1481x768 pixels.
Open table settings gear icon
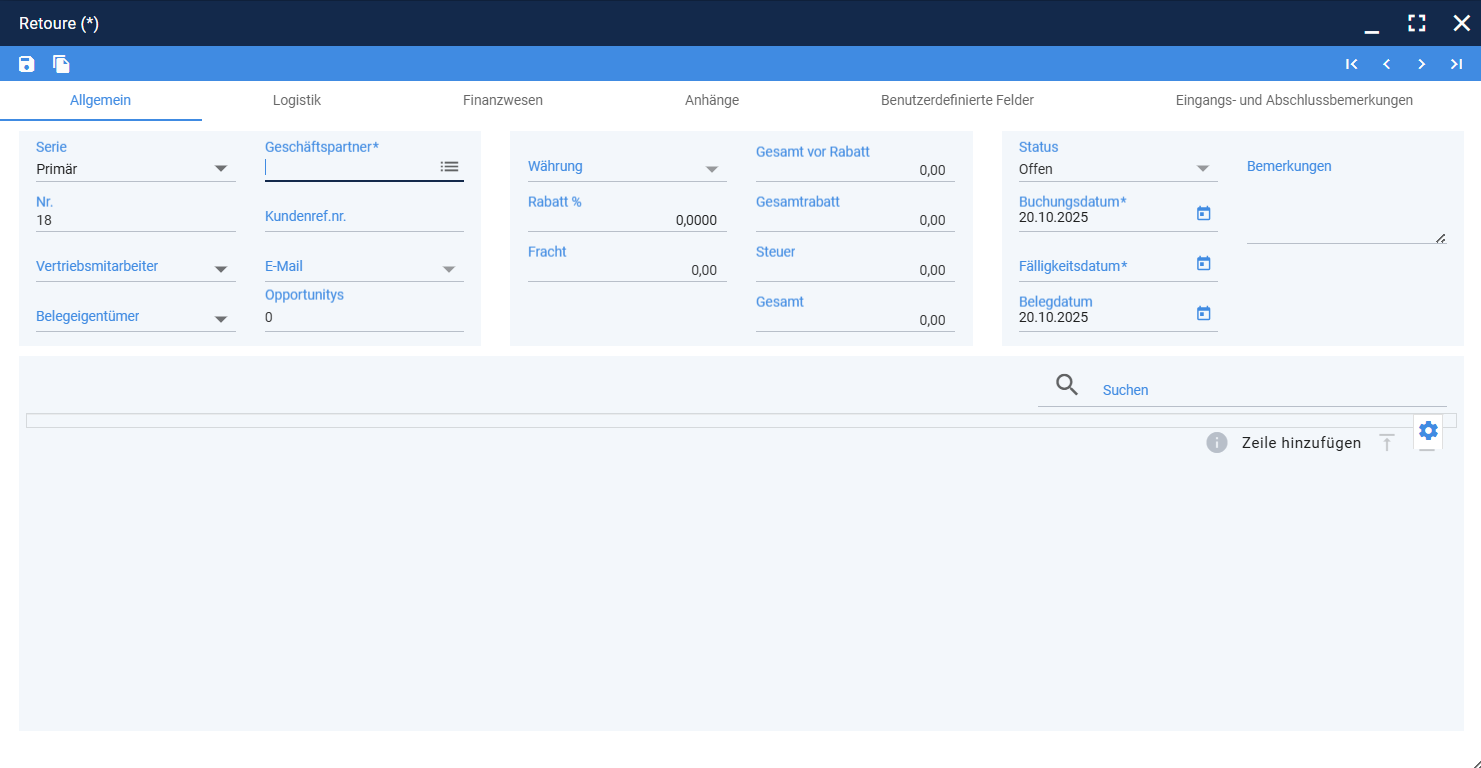click(x=1428, y=431)
